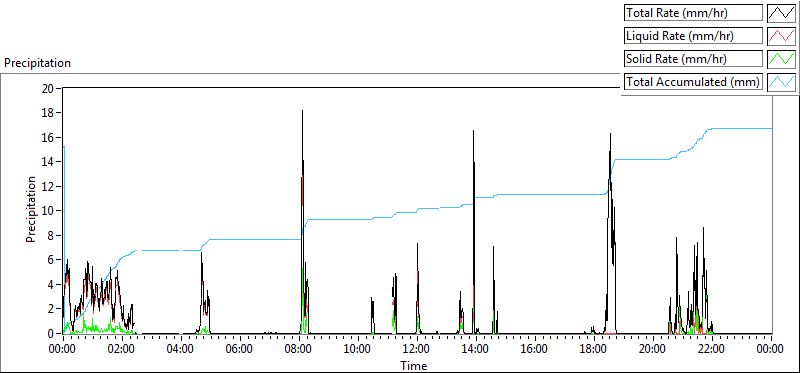The image size is (800, 373).
Task: Click the vertical Precipitation axis label
Action: (x=31, y=210)
